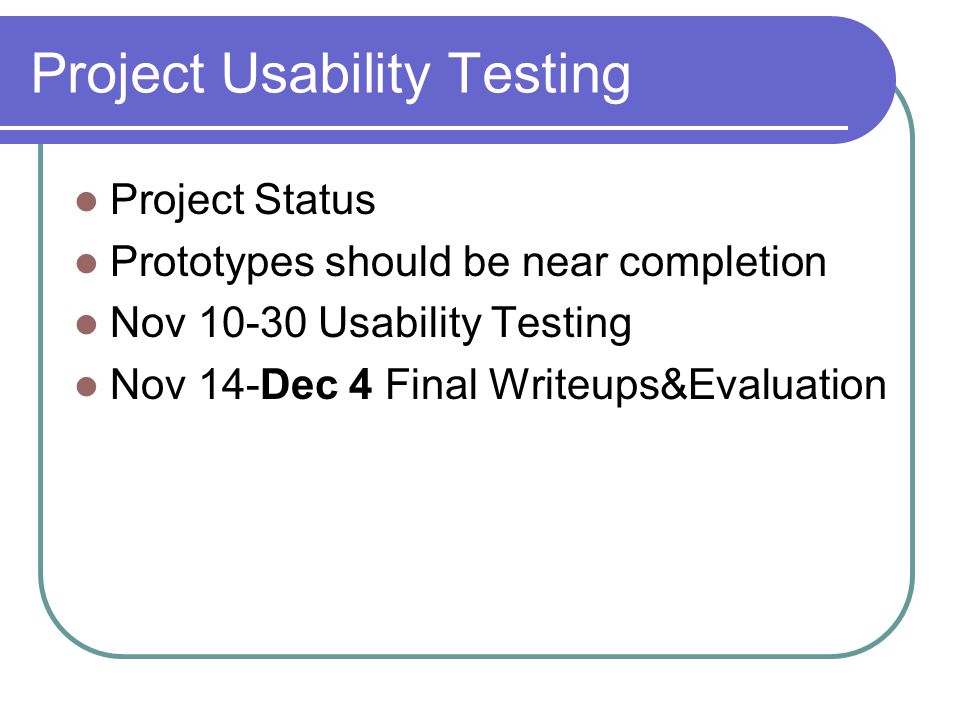
Task: Select the word 'Project' in the title
Action: click(x=118, y=75)
